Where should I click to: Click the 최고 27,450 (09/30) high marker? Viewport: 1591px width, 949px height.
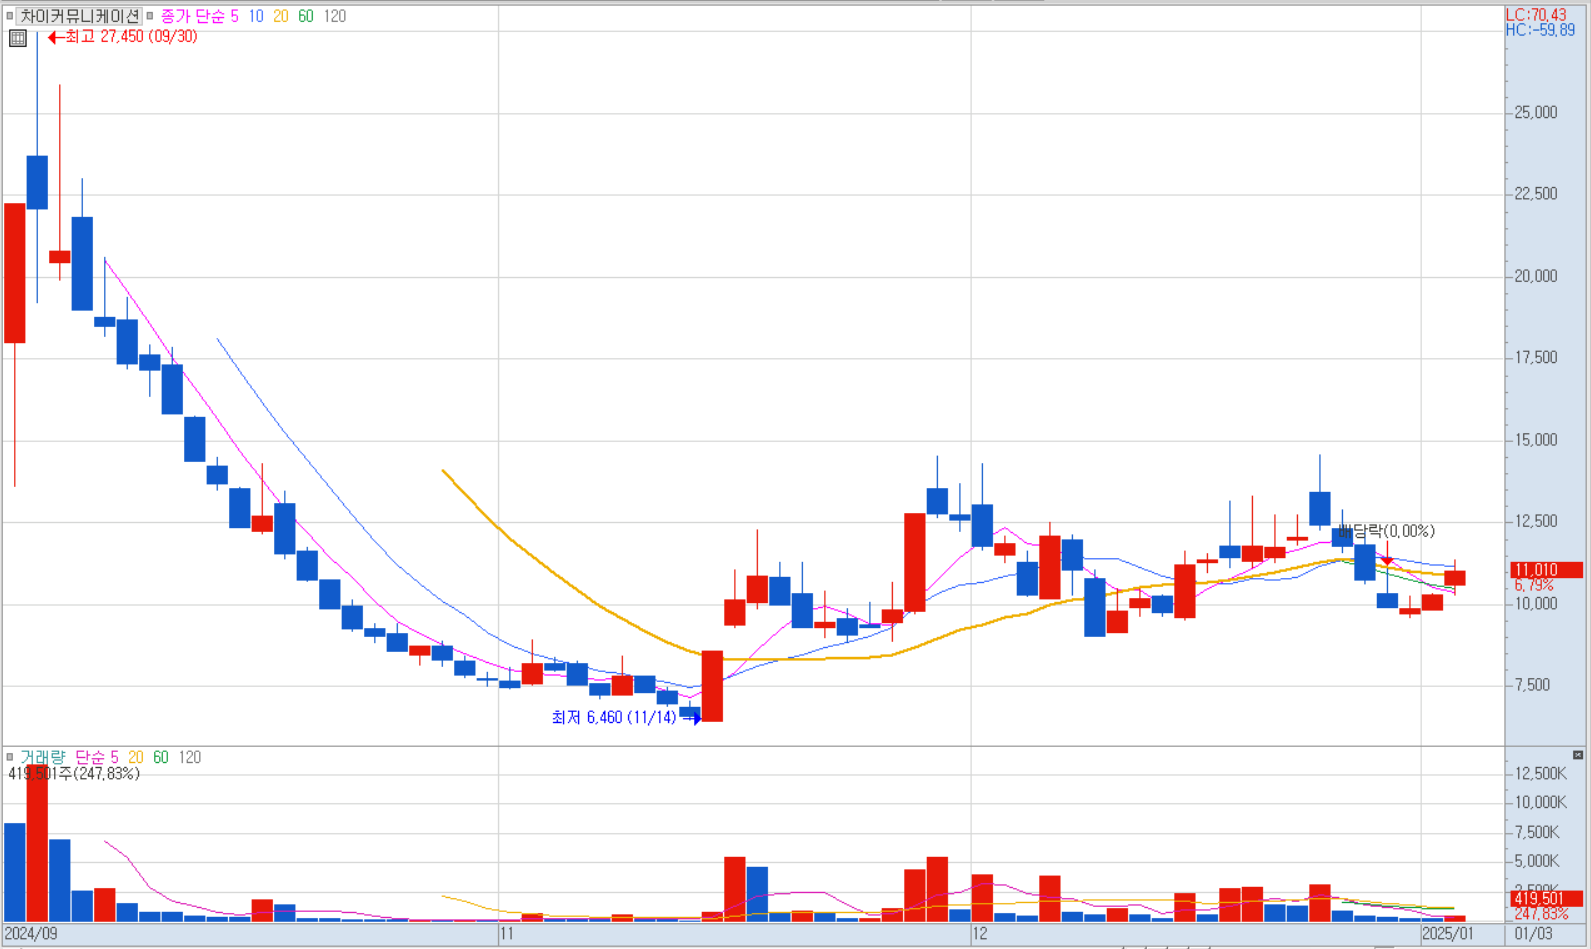(123, 37)
